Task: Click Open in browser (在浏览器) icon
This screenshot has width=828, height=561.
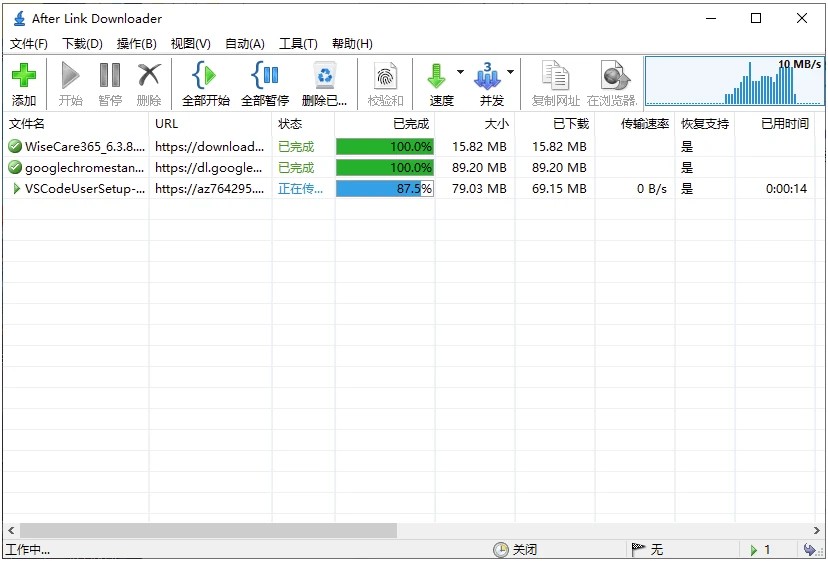Action: coord(615,75)
